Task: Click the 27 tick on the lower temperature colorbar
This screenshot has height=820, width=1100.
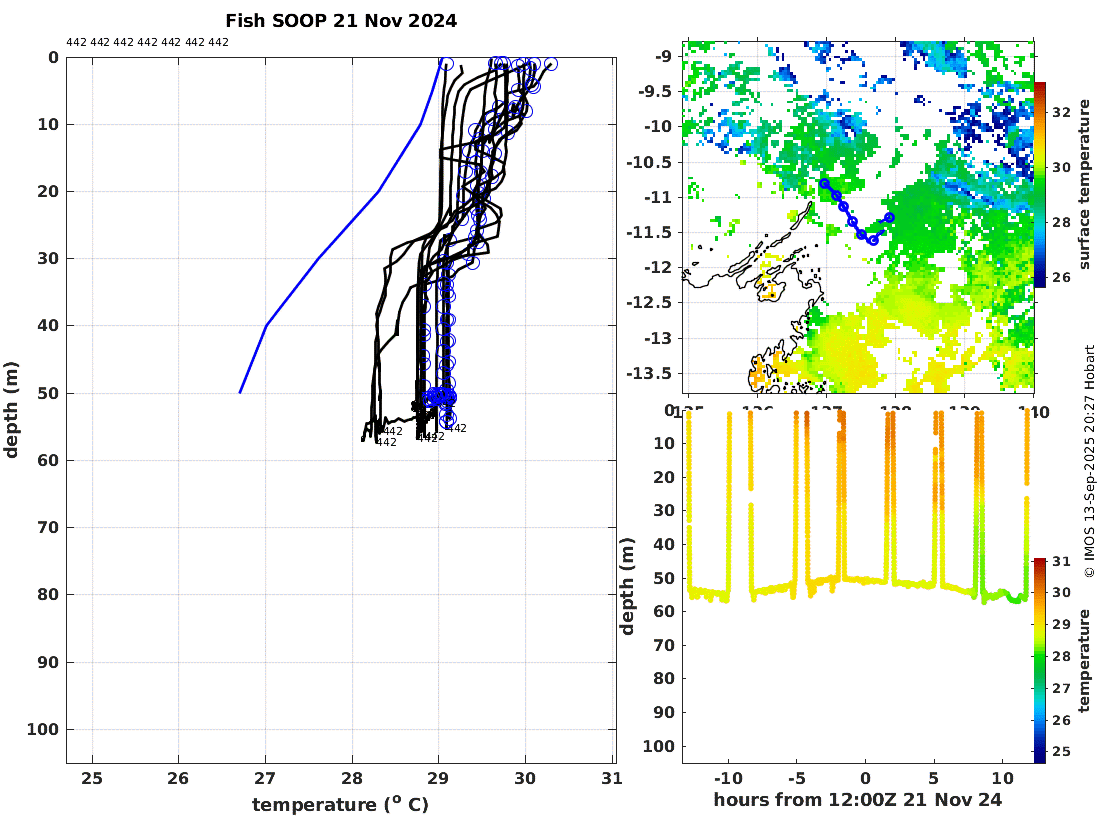Action: point(1061,688)
